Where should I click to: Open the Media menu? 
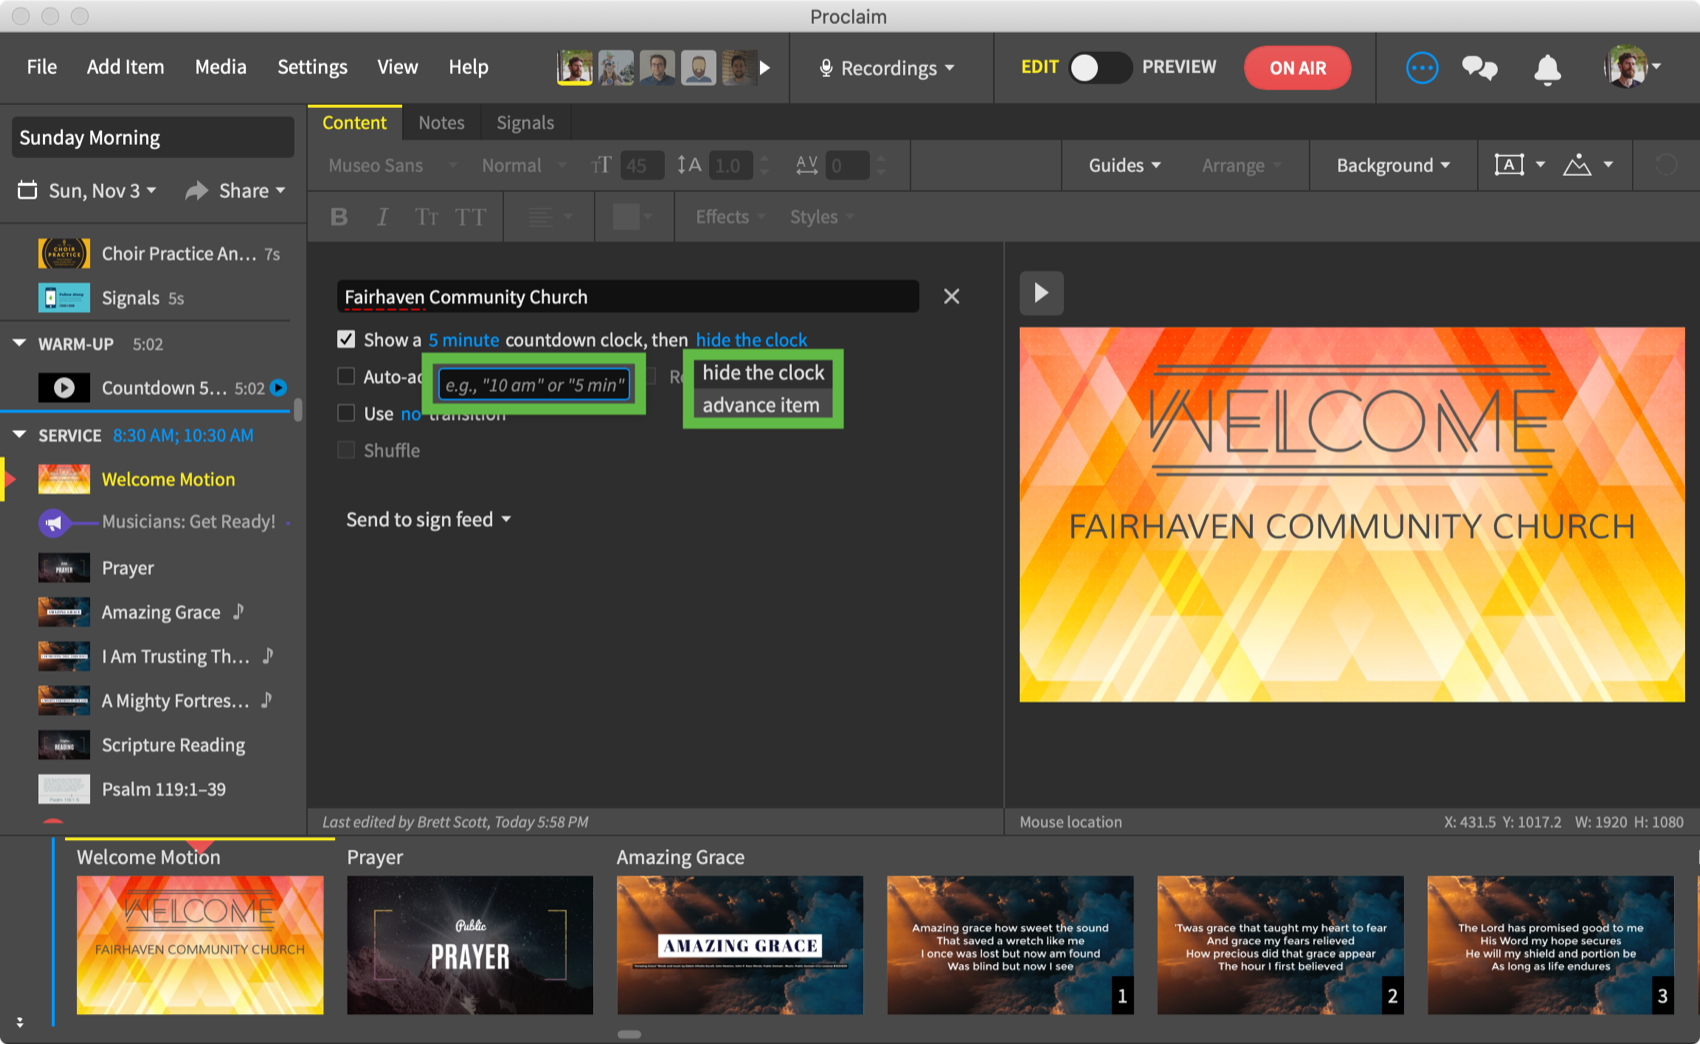(220, 67)
